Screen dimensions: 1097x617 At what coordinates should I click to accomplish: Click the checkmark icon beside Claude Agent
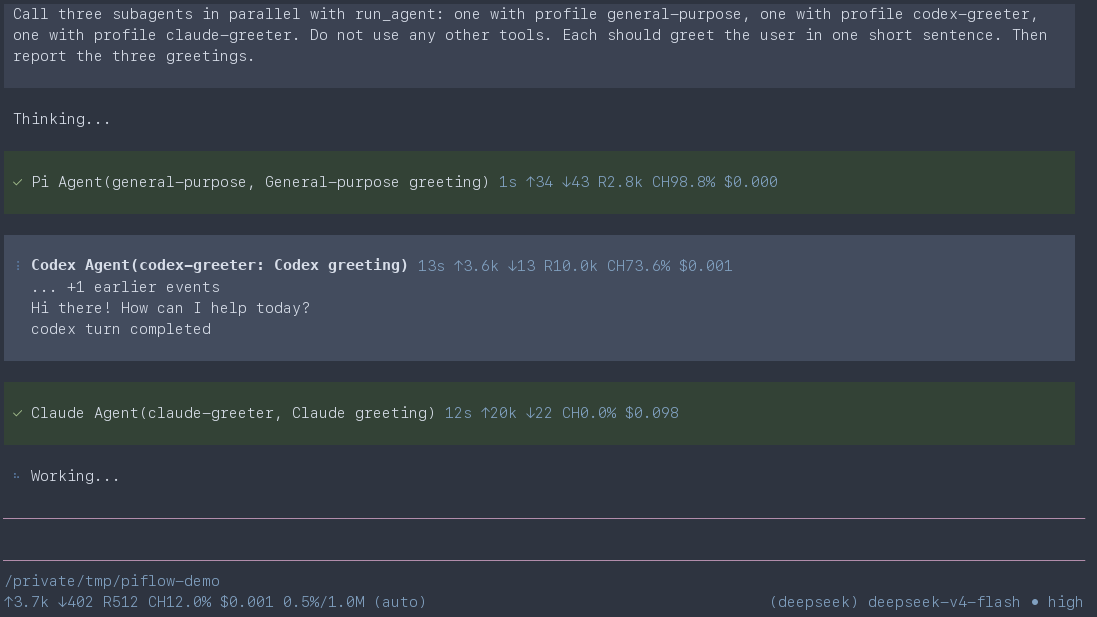[17, 413]
